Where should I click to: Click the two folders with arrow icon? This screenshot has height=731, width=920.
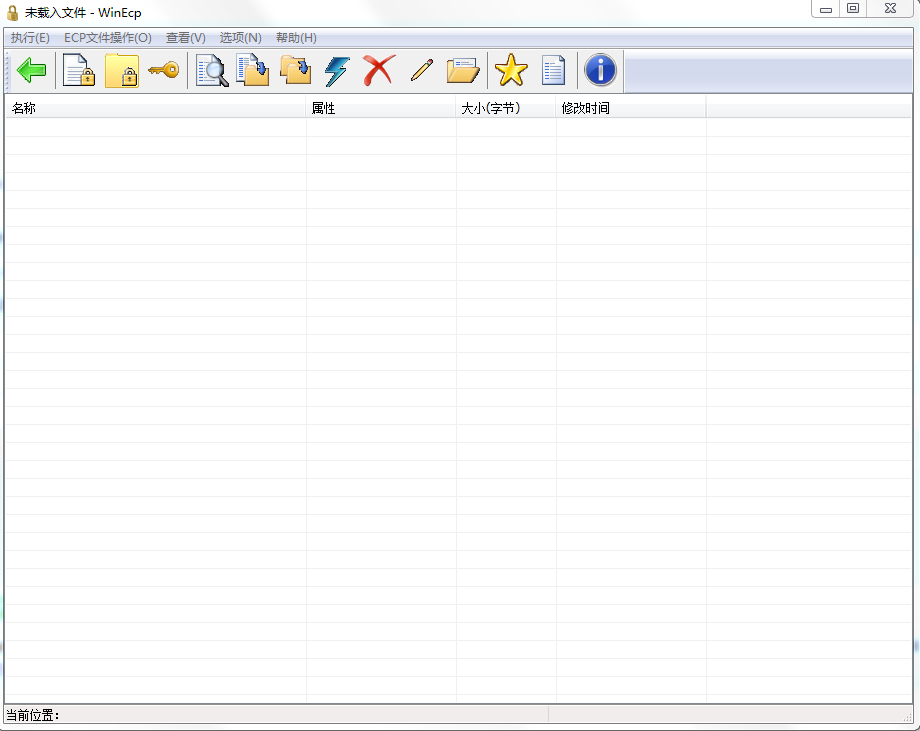(x=295, y=71)
